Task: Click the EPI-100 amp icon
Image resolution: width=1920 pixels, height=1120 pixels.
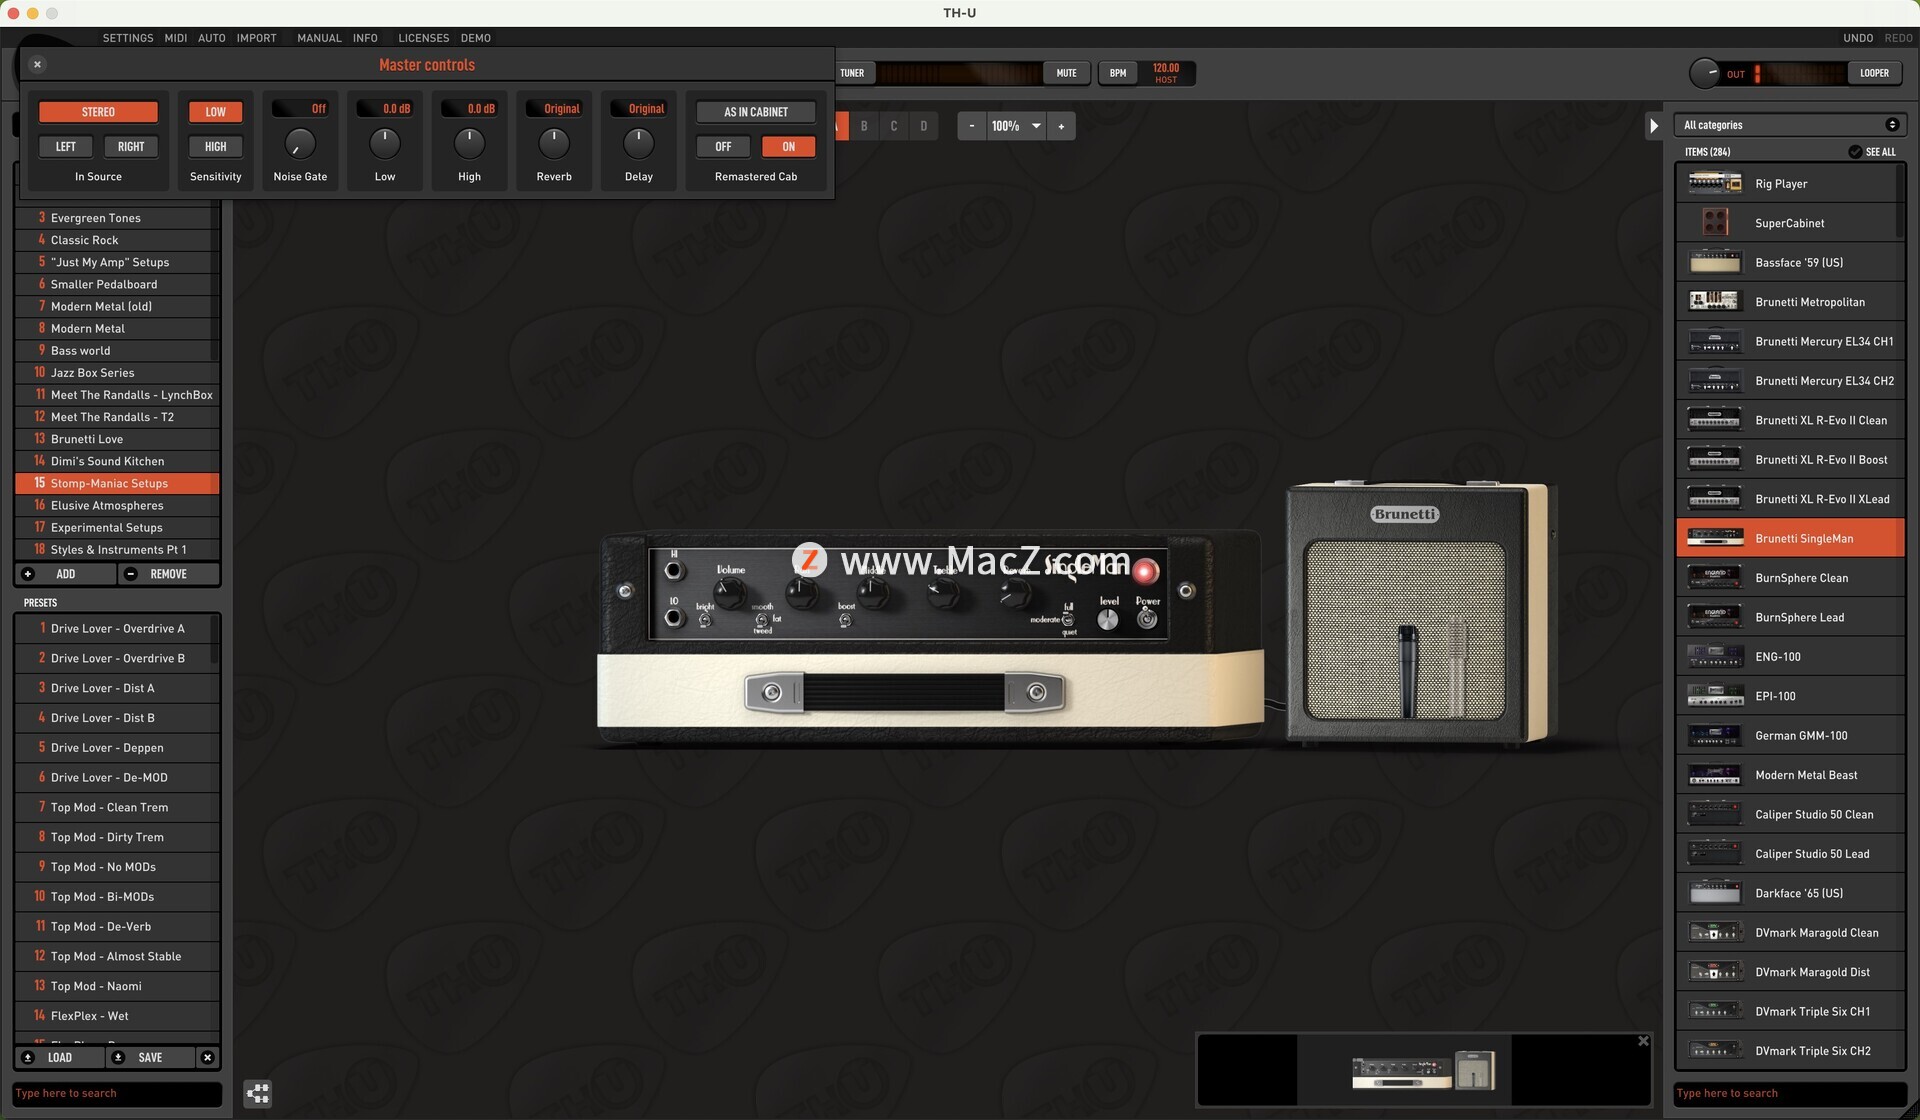Action: click(x=1715, y=696)
